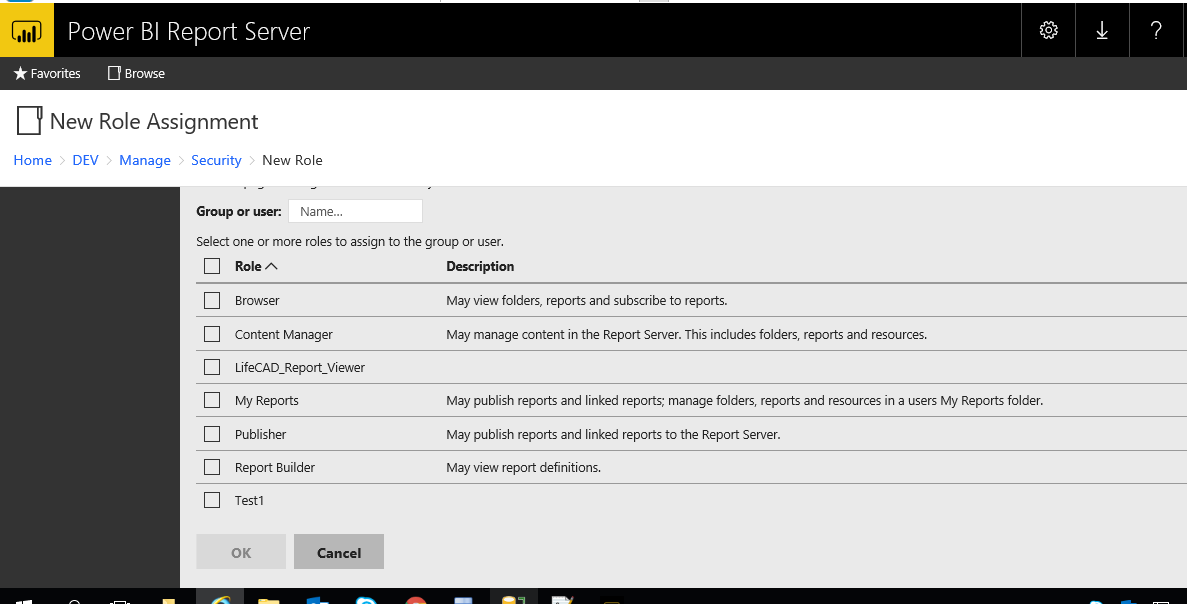Click the Report Builder role name
This screenshot has width=1187, height=604.
[275, 468]
